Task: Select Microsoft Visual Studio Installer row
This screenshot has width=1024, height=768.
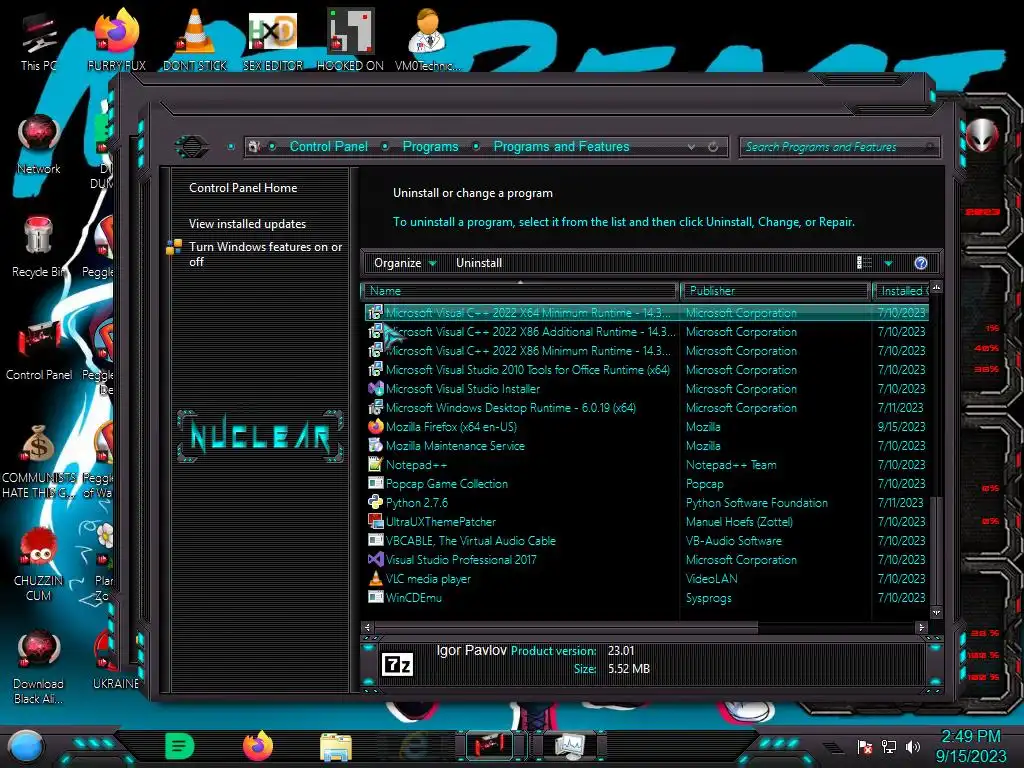Action: (647, 389)
